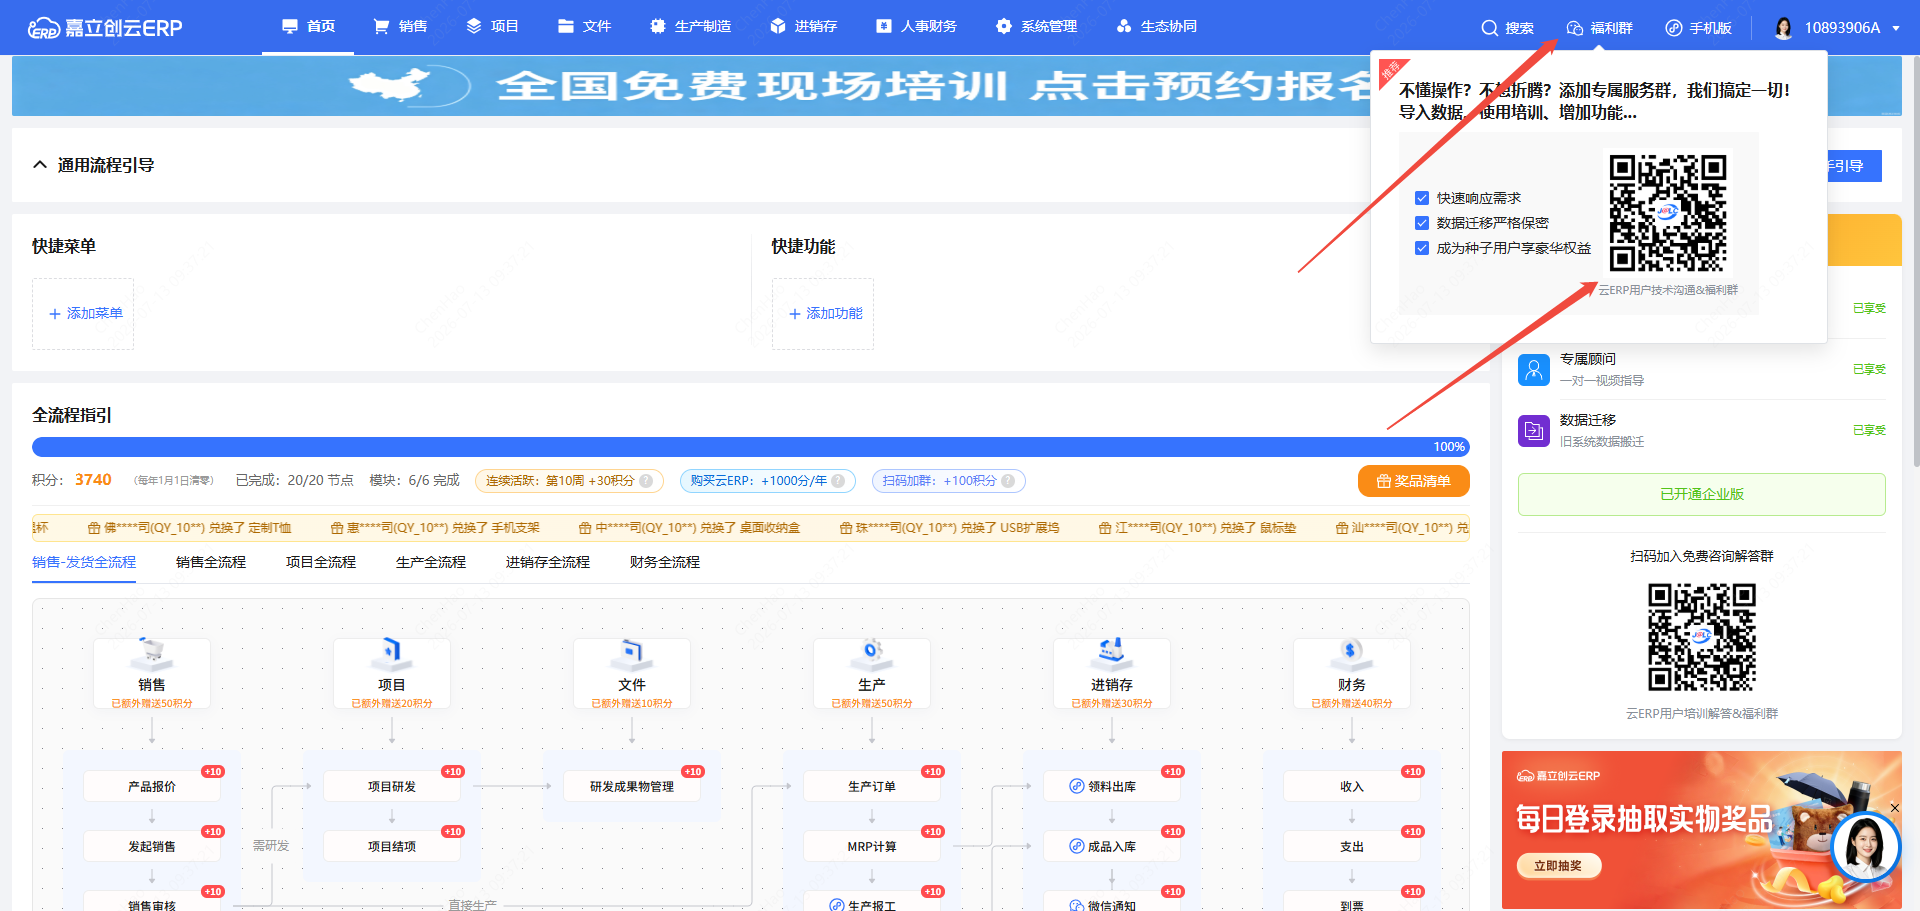
Task: Open the 10893906A account dropdown arrow
Action: tap(1896, 28)
